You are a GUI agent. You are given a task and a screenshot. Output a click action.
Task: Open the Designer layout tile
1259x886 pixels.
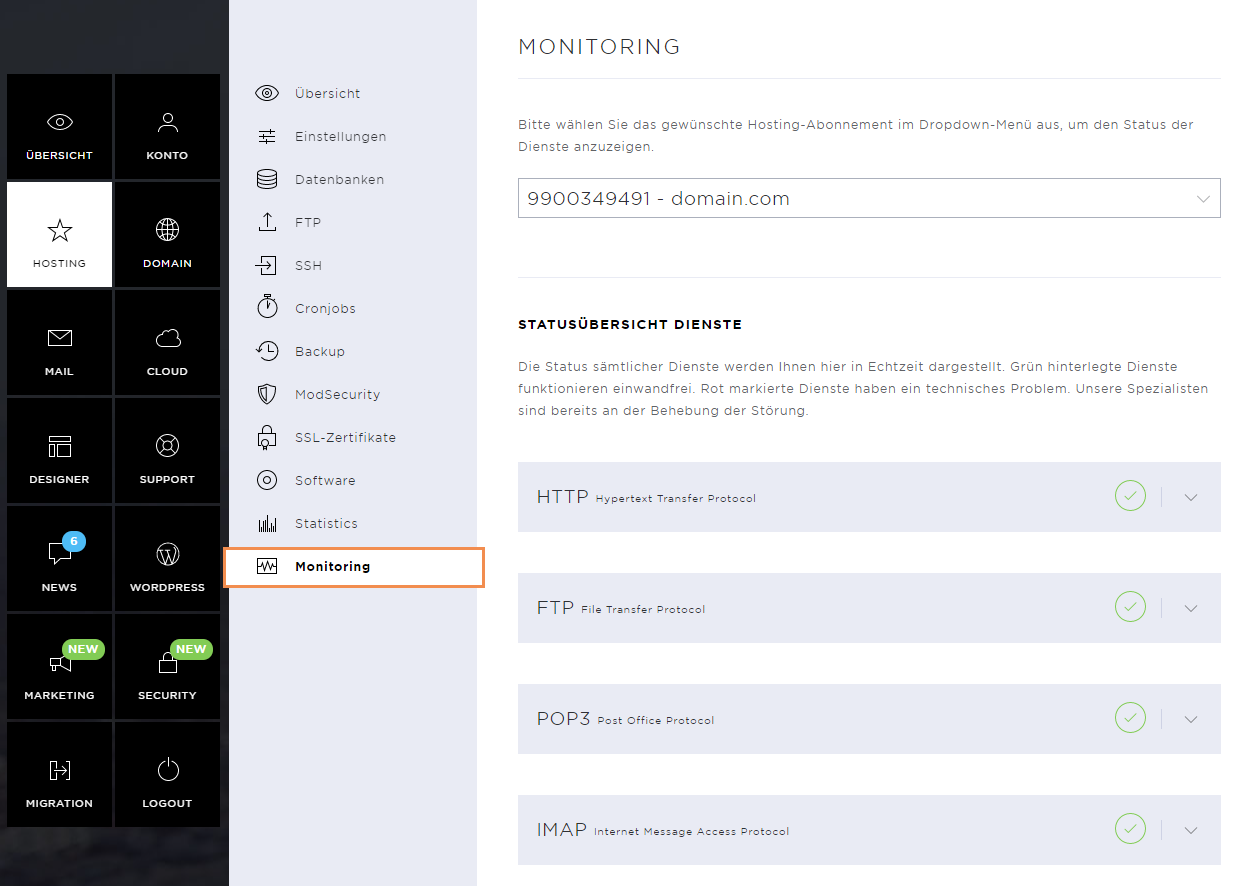(59, 451)
